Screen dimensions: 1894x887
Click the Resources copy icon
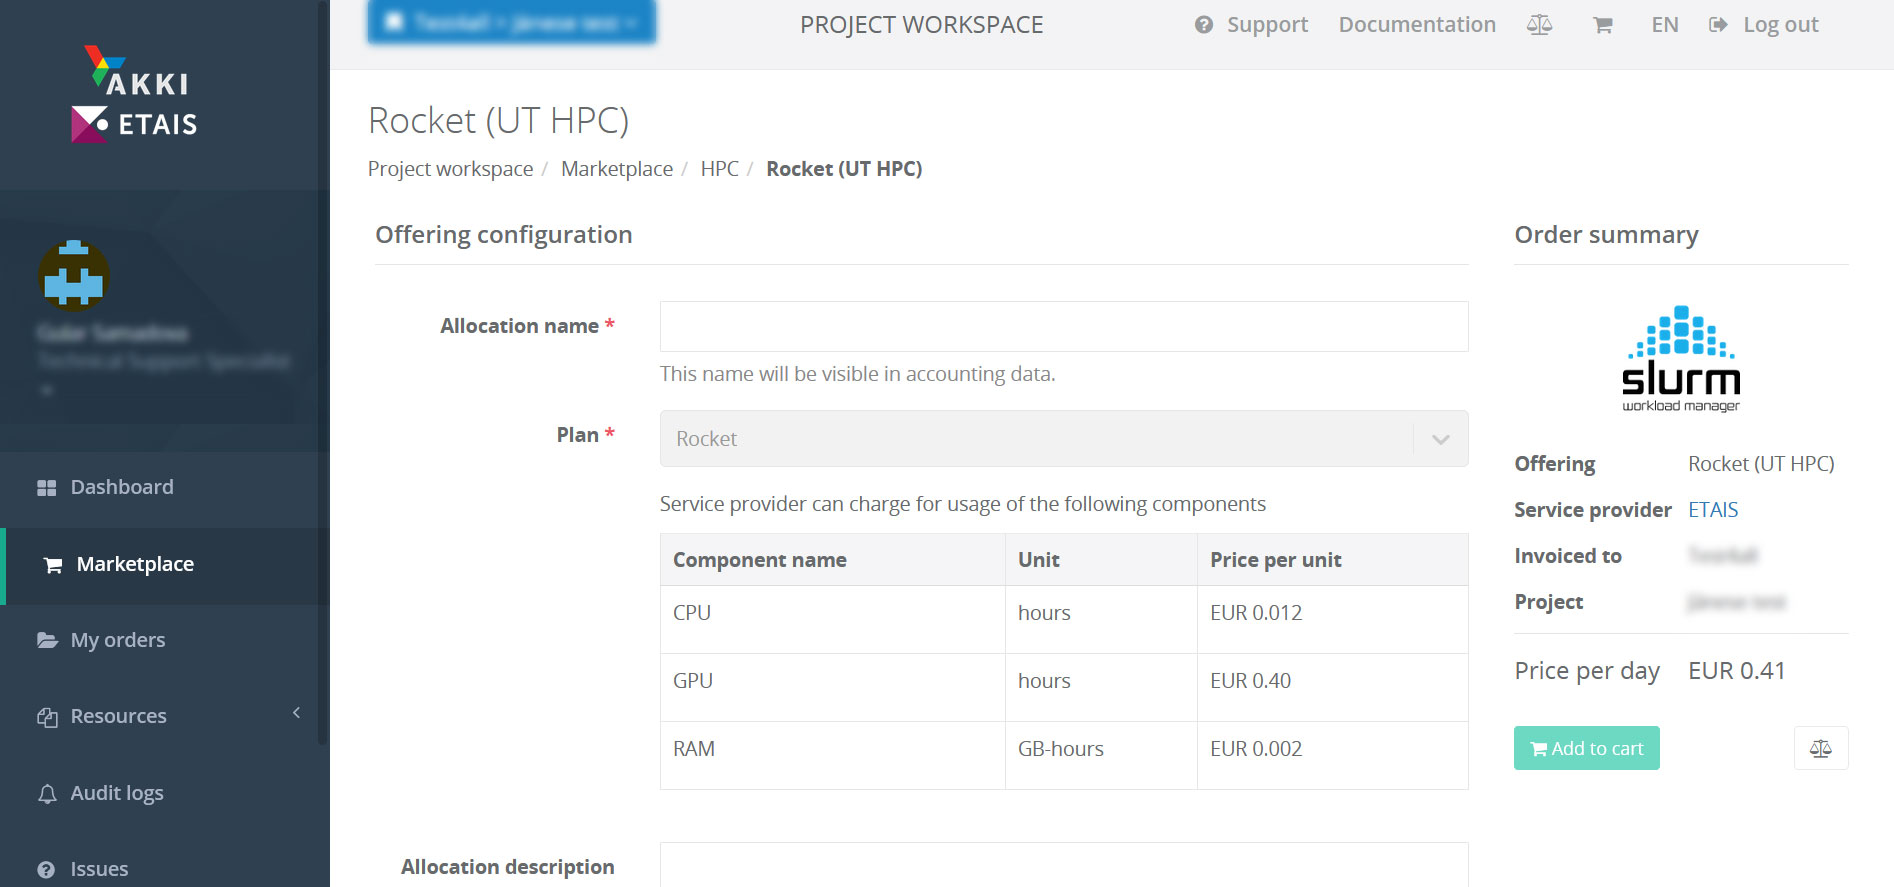47,717
